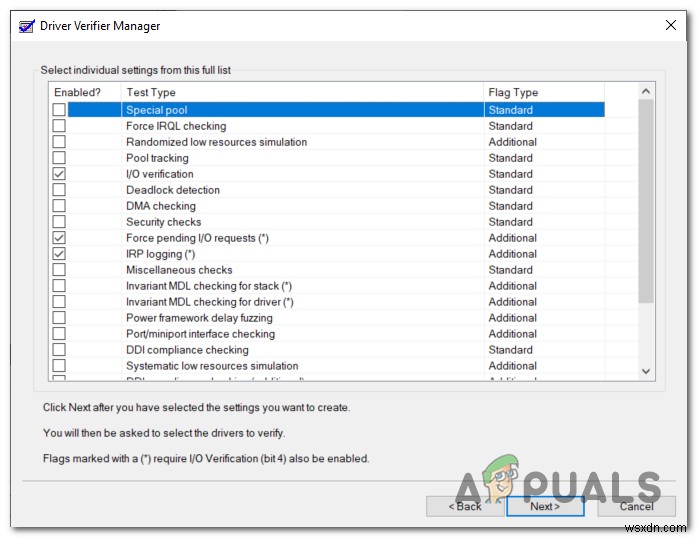698x538 pixels.
Task: Select the 'DMA checking' row text
Action: pos(161,206)
